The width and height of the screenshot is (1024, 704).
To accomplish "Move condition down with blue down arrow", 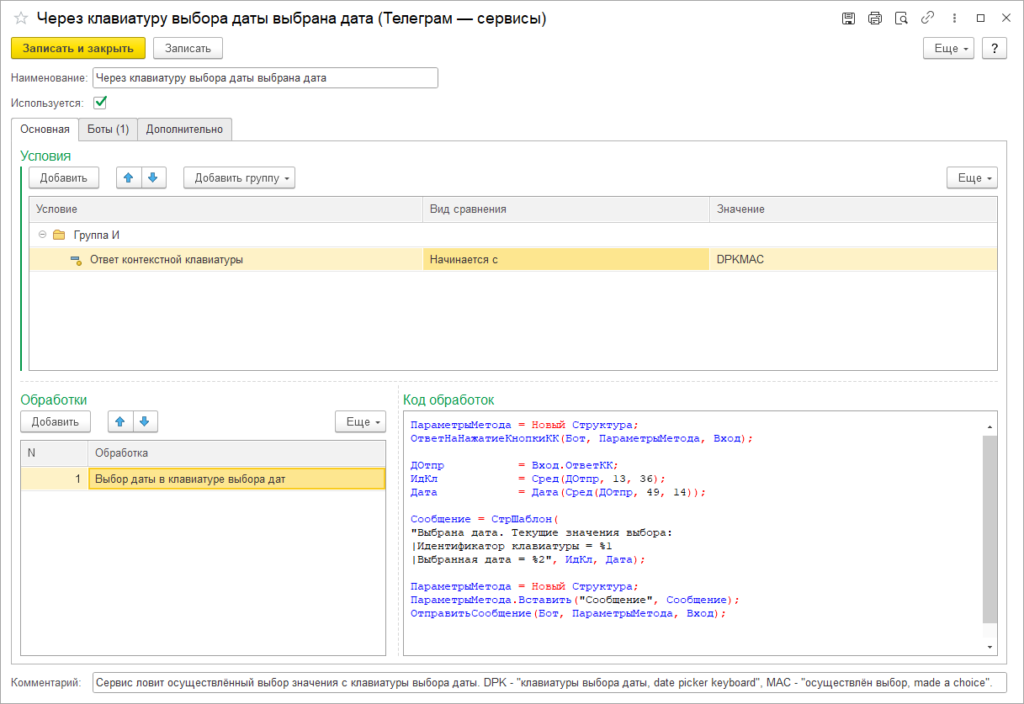I will [153, 178].
